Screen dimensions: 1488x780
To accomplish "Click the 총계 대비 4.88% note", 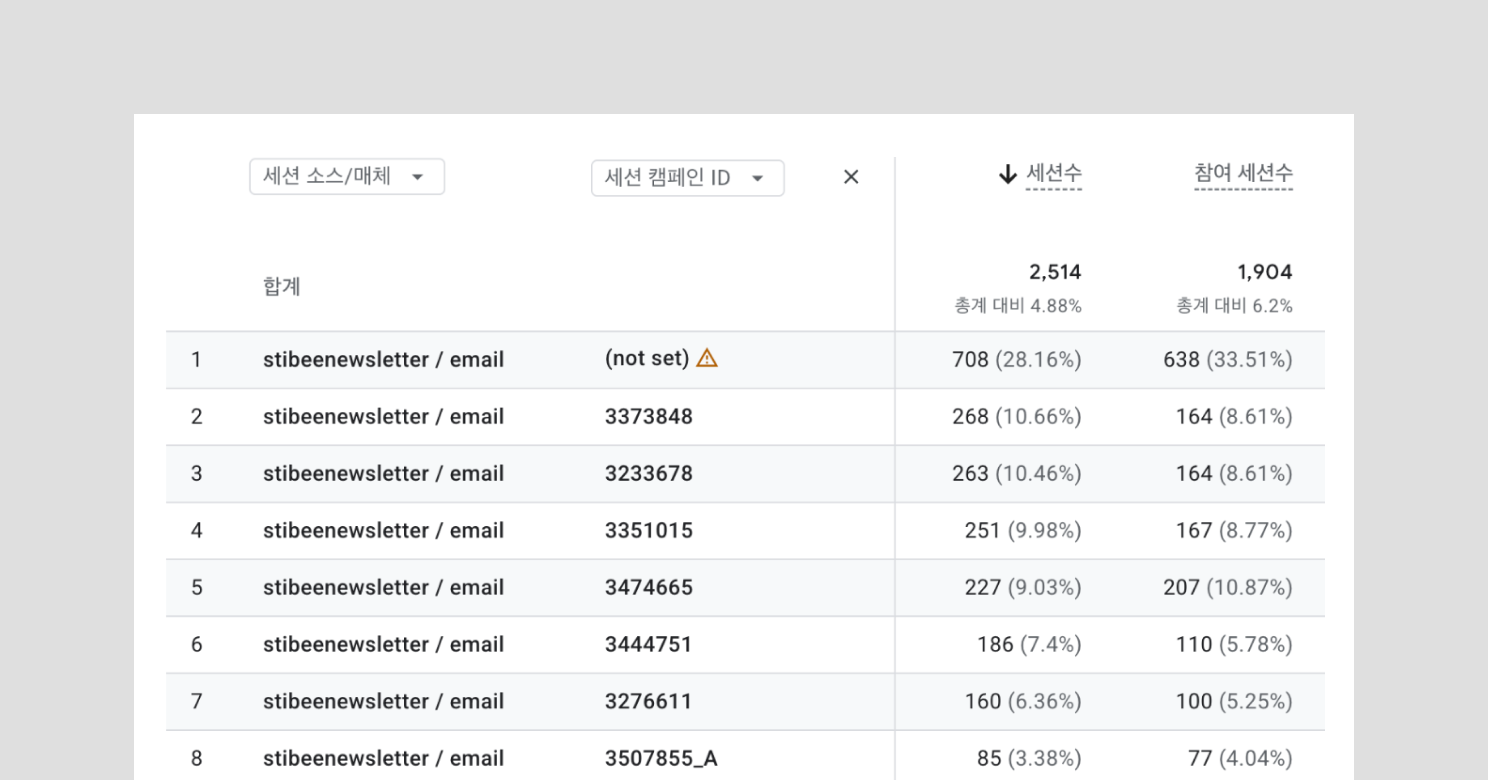I will [x=1018, y=306].
